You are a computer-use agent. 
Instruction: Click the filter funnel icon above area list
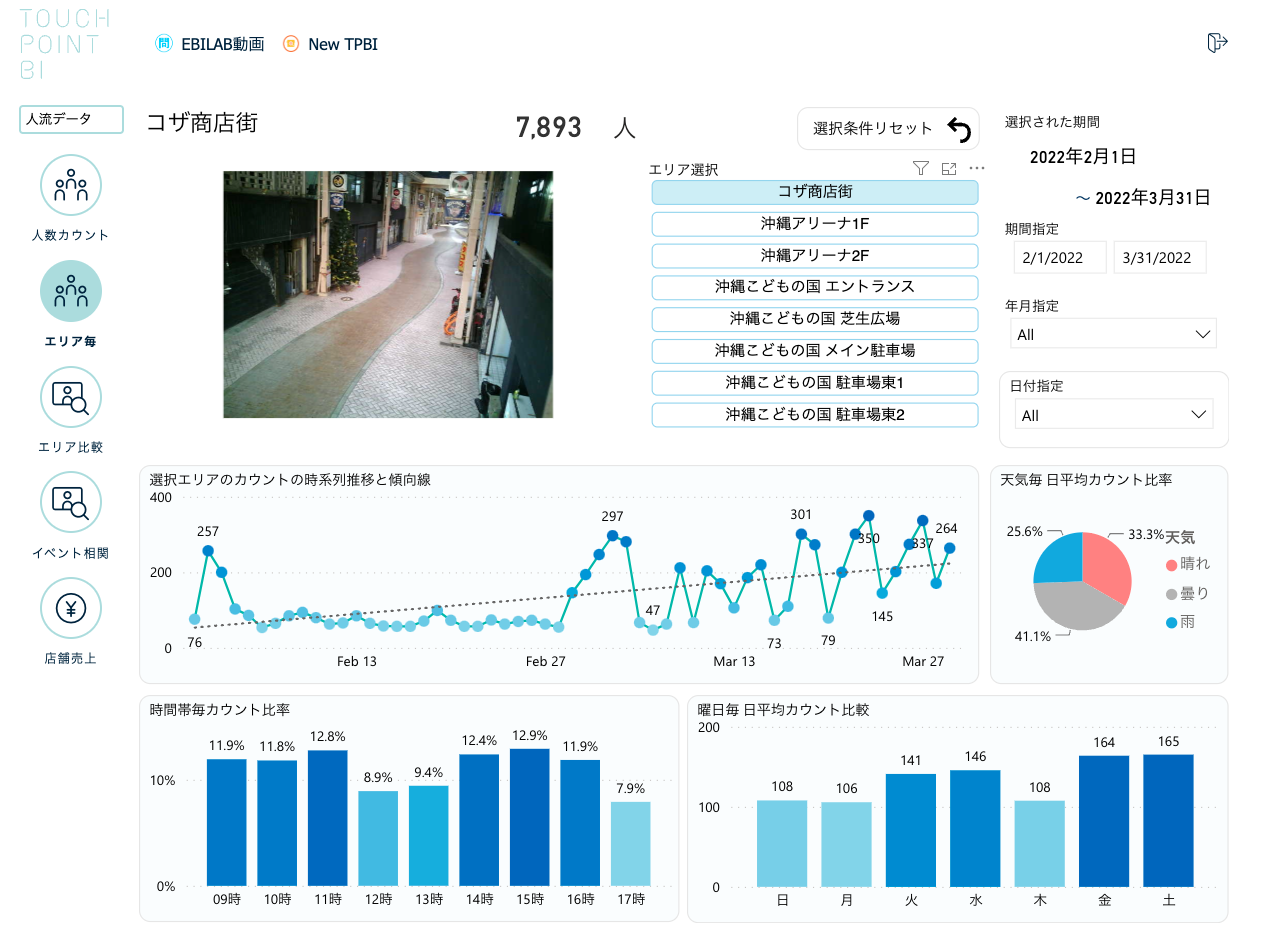921,169
